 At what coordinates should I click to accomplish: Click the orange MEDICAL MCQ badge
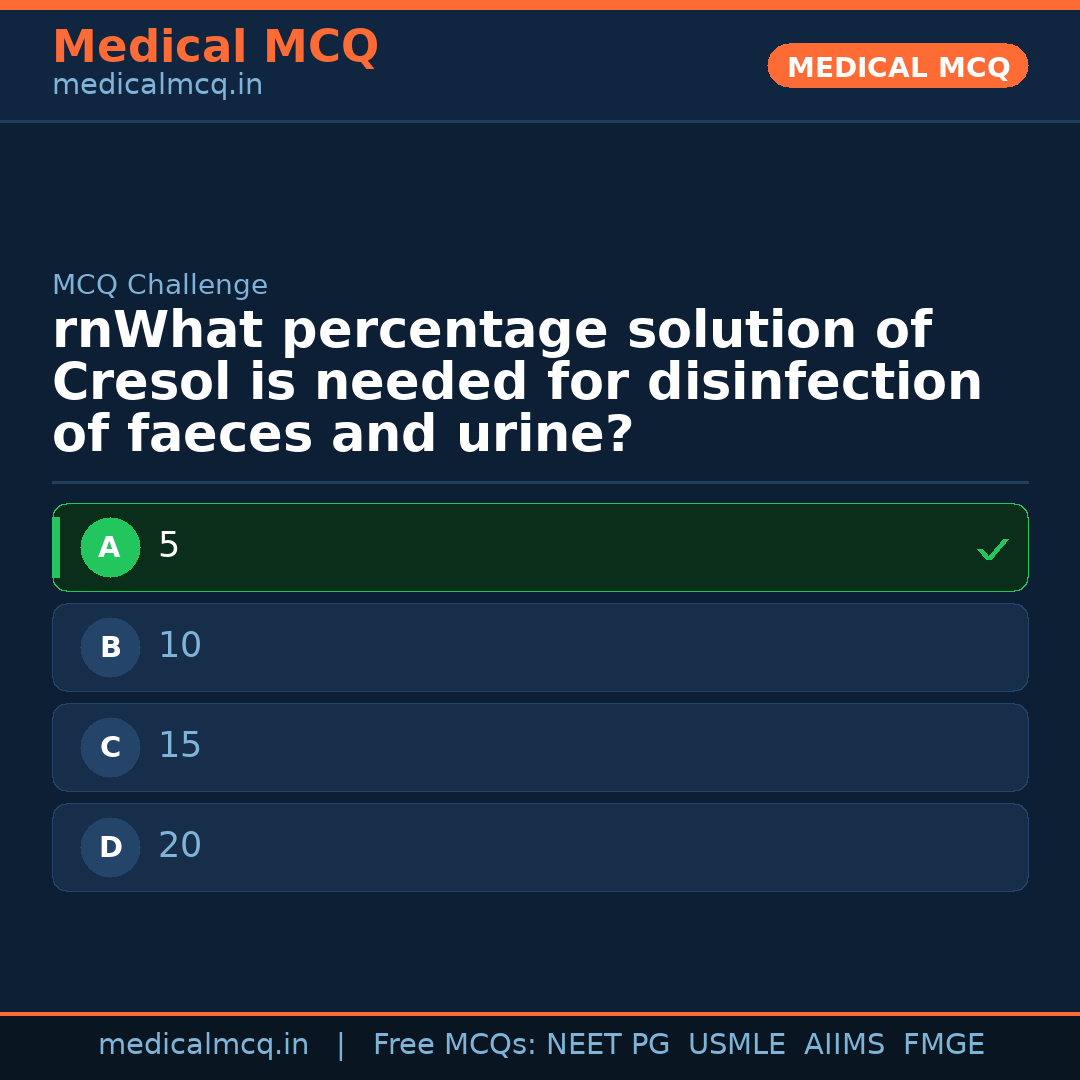tap(897, 67)
